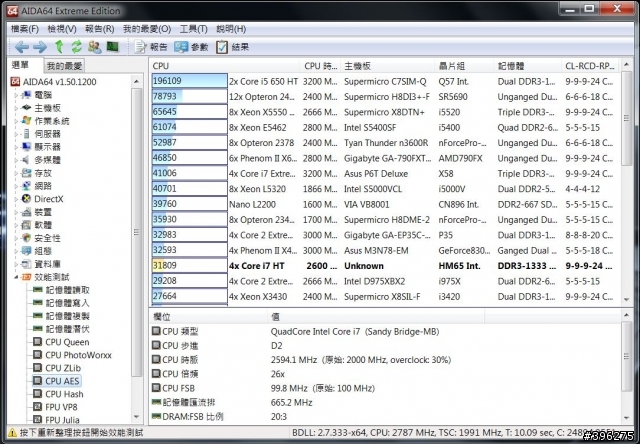This screenshot has height=444, width=640.
Task: Select the 記憶體讀取 benchmark icon
Action: tap(38, 290)
